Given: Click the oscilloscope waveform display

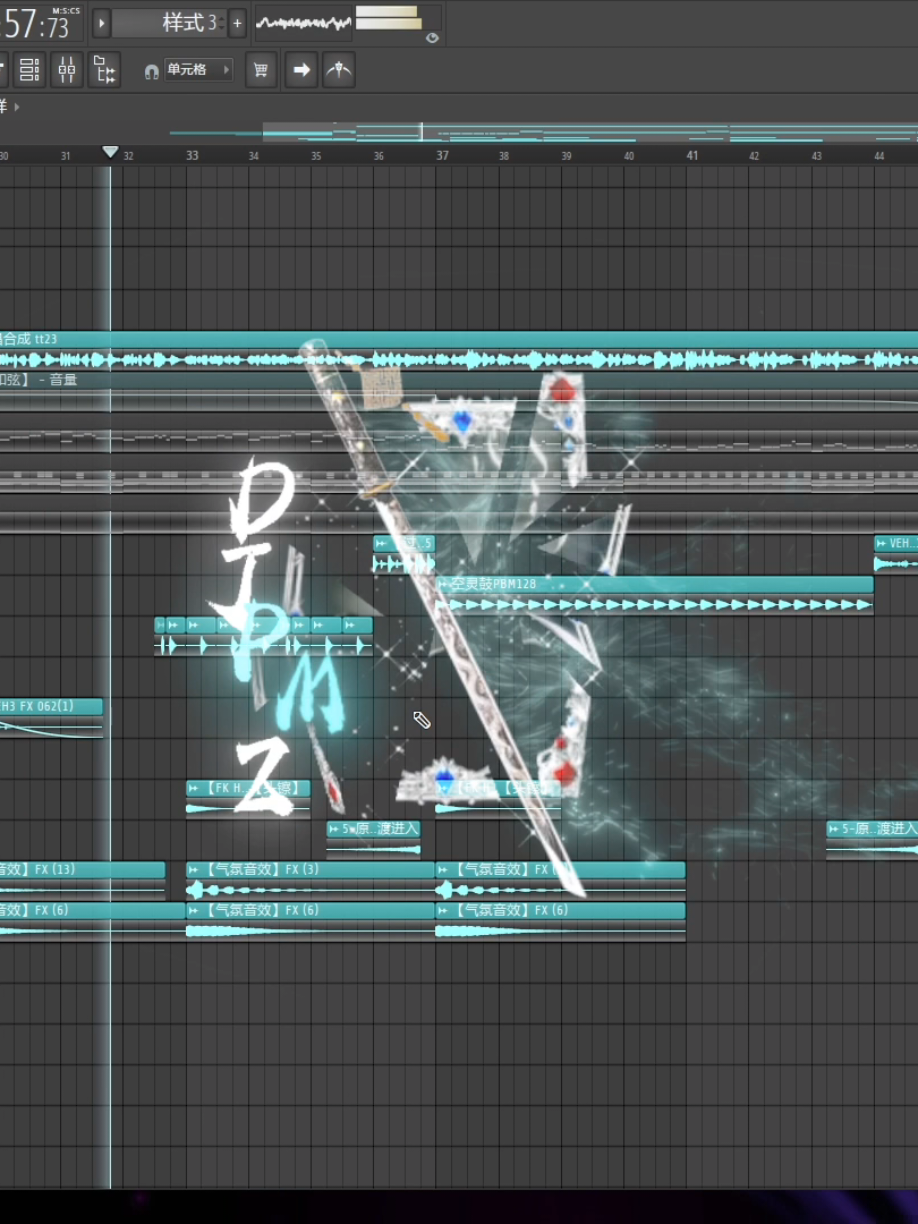Looking at the screenshot, I should click(x=304, y=22).
